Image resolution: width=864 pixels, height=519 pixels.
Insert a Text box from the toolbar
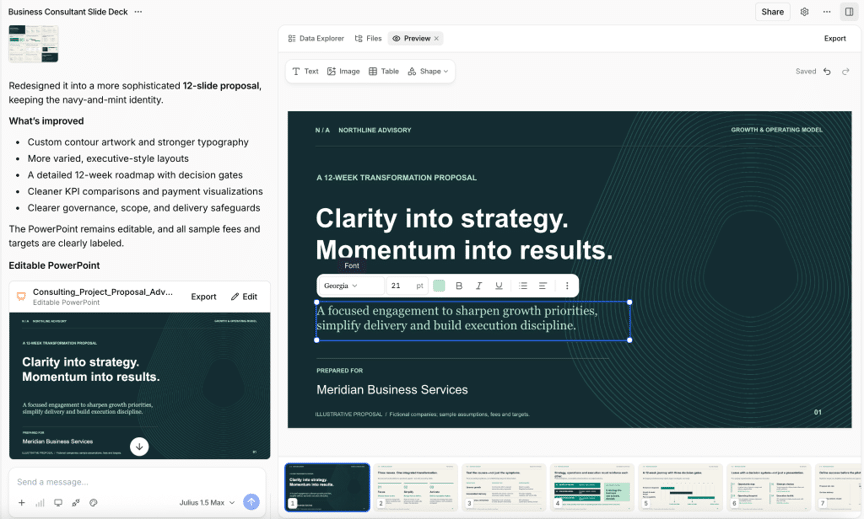305,71
